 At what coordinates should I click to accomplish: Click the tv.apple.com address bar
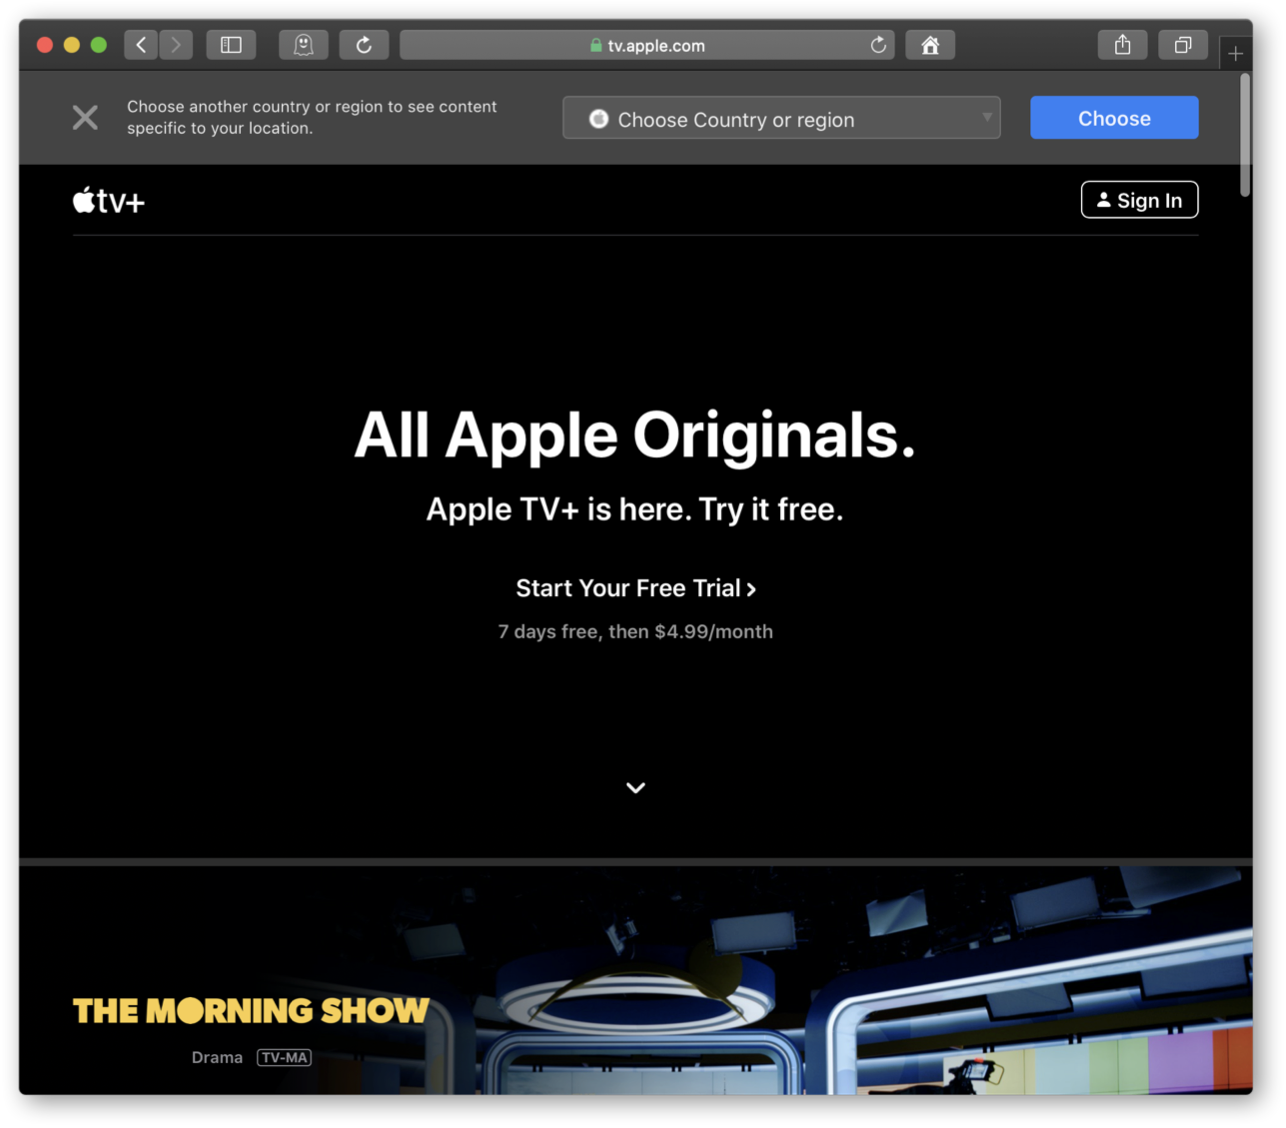click(647, 45)
